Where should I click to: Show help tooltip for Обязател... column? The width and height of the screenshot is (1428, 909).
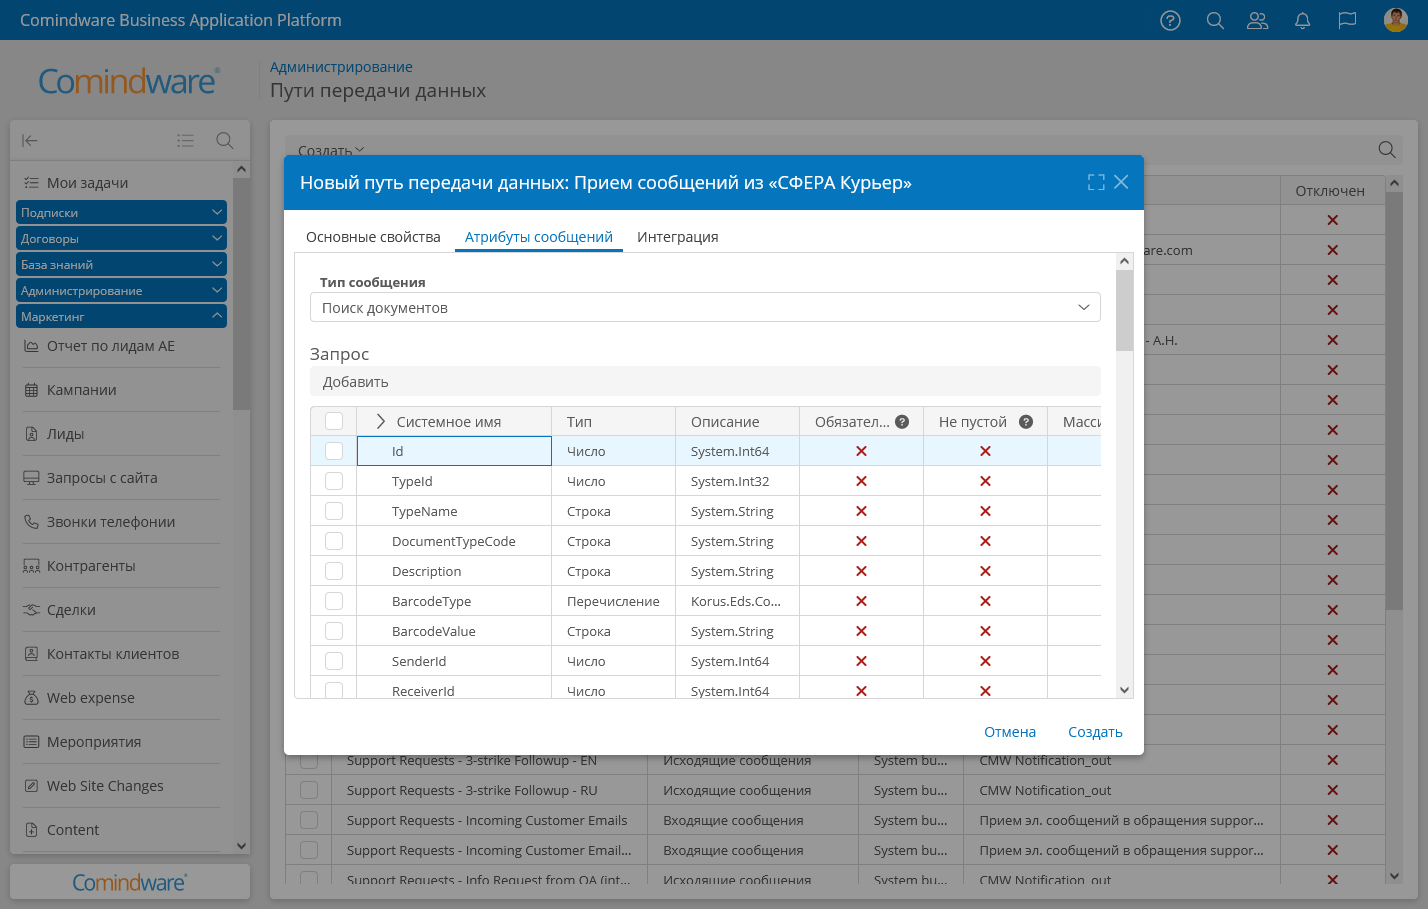coord(902,422)
